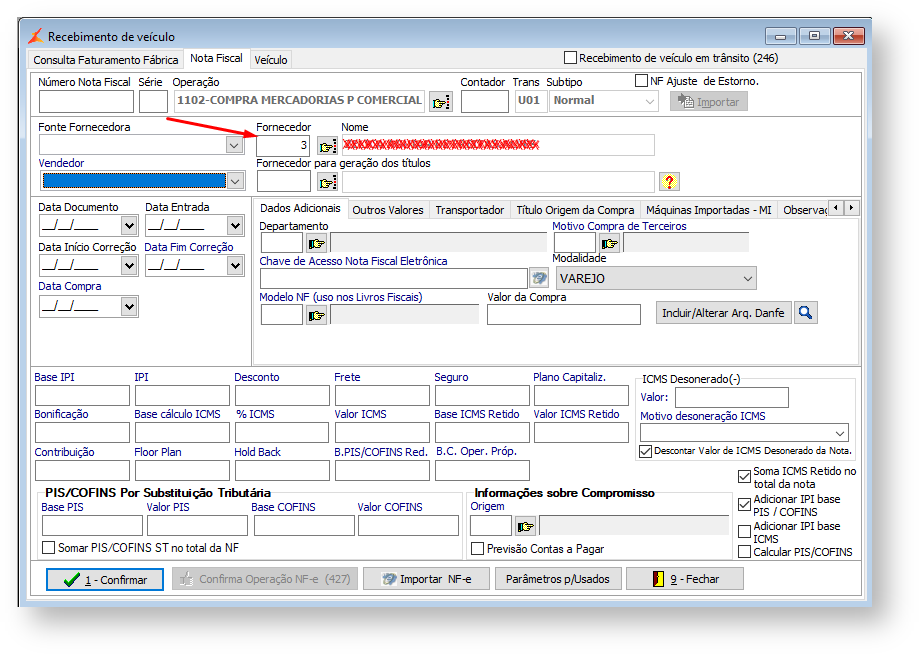Toggle Soma ICMS Retido no total da nota
This screenshot has height=655, width=920.
click(745, 477)
